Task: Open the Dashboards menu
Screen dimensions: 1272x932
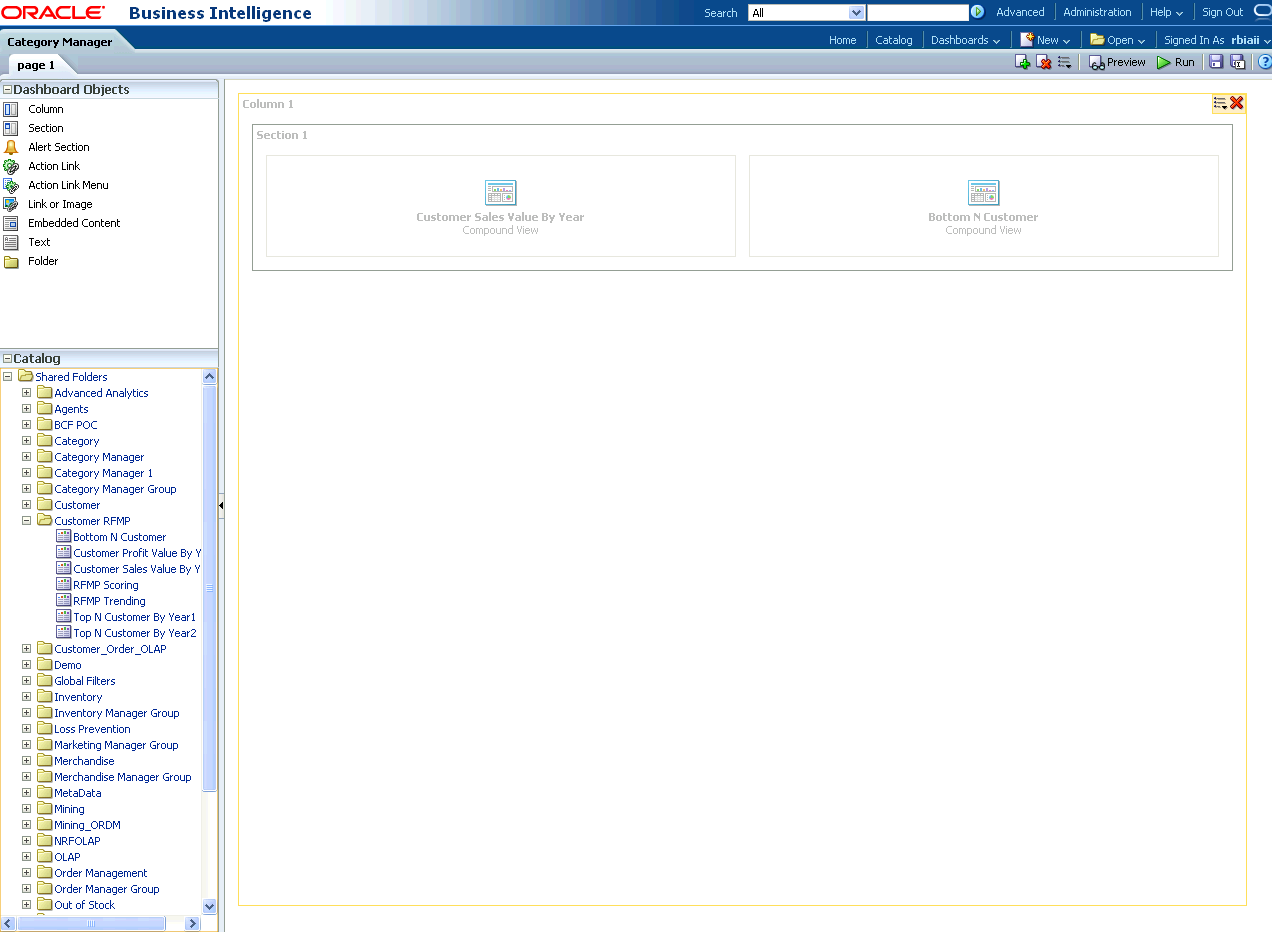Action: [x=965, y=40]
